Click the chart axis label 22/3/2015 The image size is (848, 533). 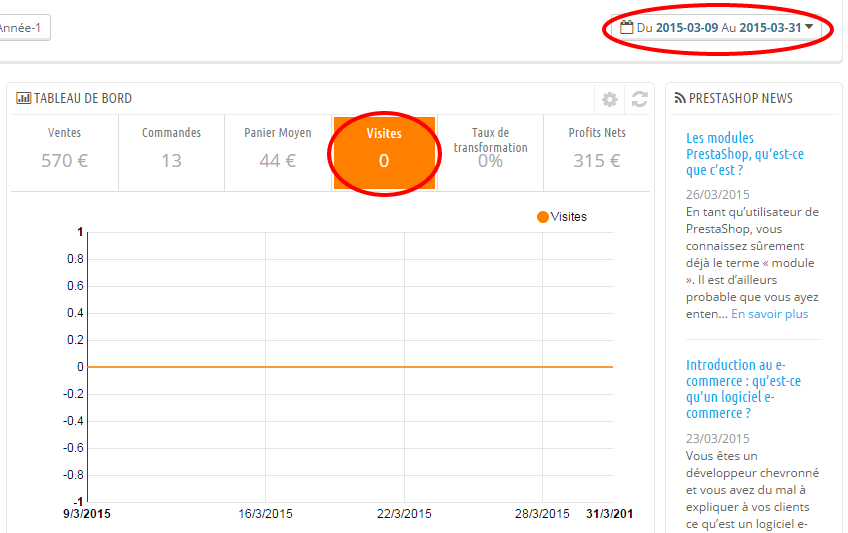(x=404, y=514)
